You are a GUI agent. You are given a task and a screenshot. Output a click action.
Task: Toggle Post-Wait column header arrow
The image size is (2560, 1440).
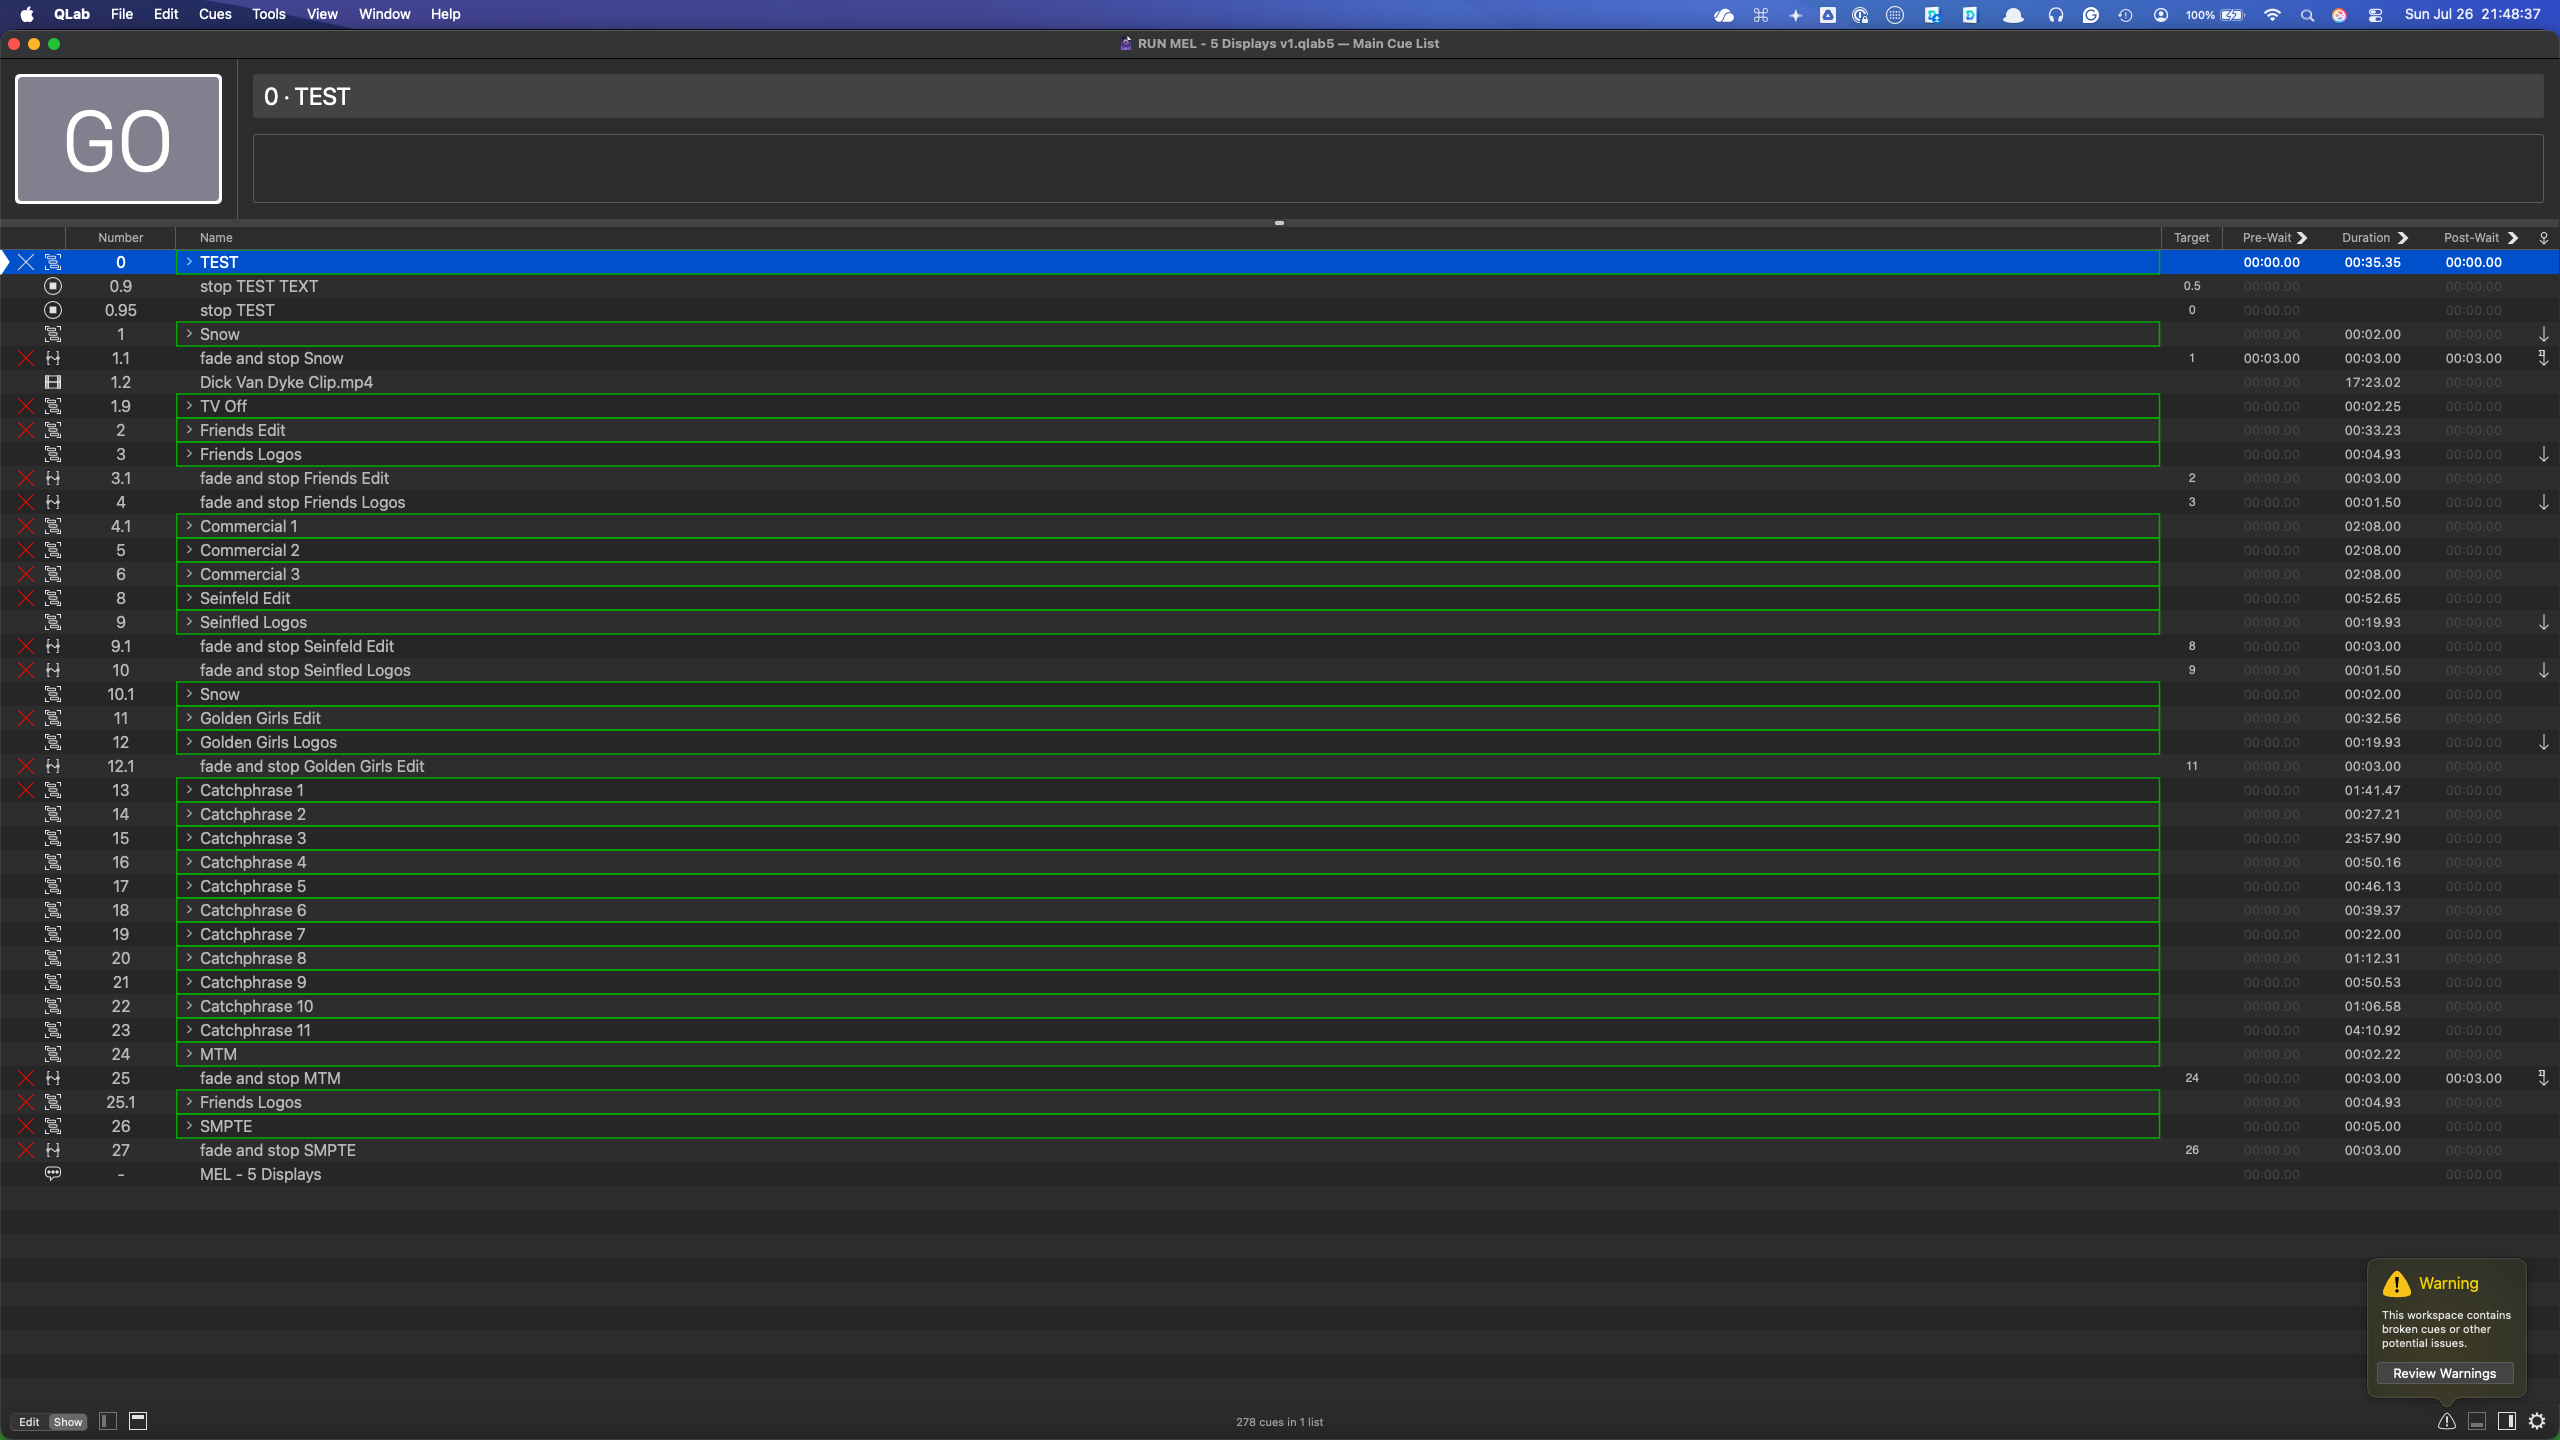2512,238
